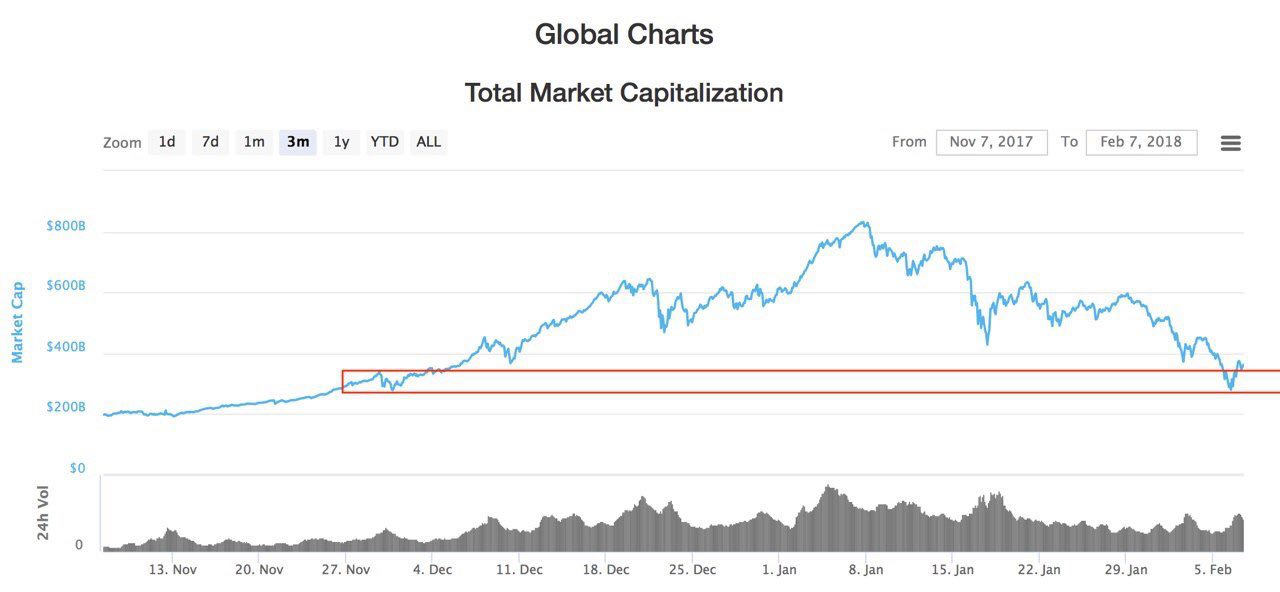Click the Total Market Capitalization title
Image resolution: width=1280 pixels, height=592 pixels.
pos(623,93)
